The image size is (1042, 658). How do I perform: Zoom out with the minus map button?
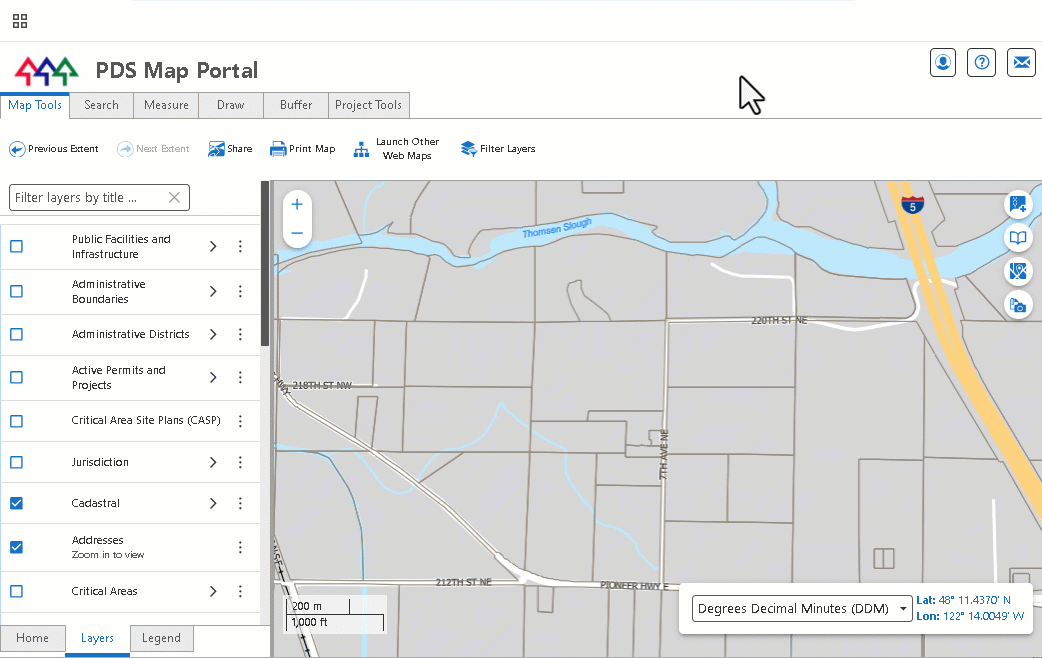pyautogui.click(x=297, y=233)
